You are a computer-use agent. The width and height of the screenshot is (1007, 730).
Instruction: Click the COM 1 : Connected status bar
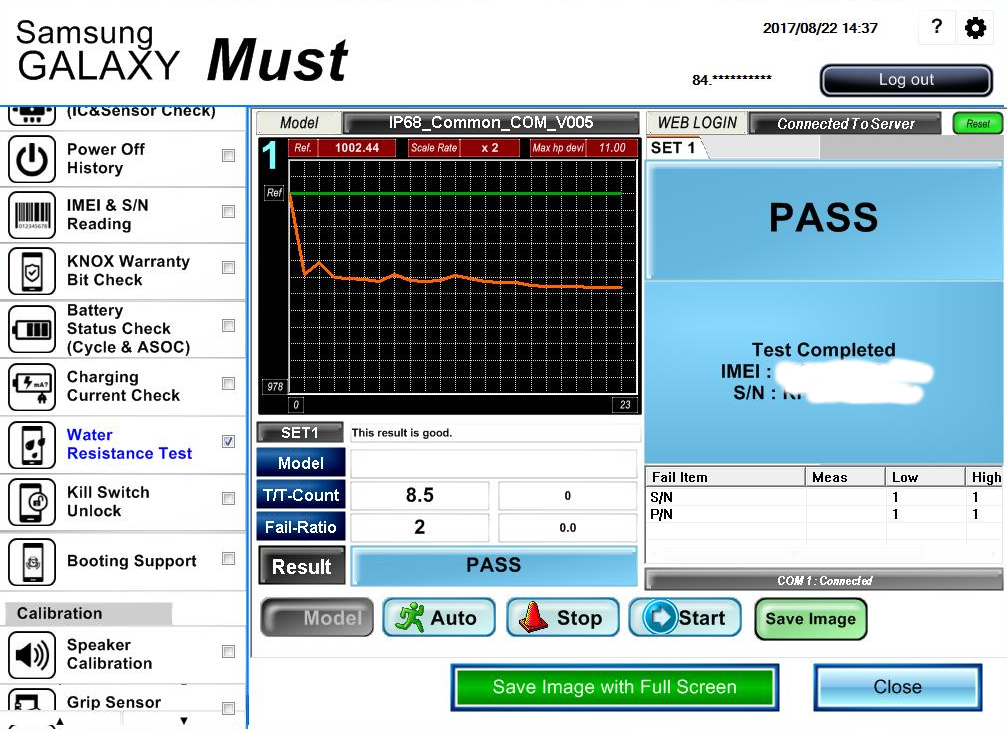824,580
